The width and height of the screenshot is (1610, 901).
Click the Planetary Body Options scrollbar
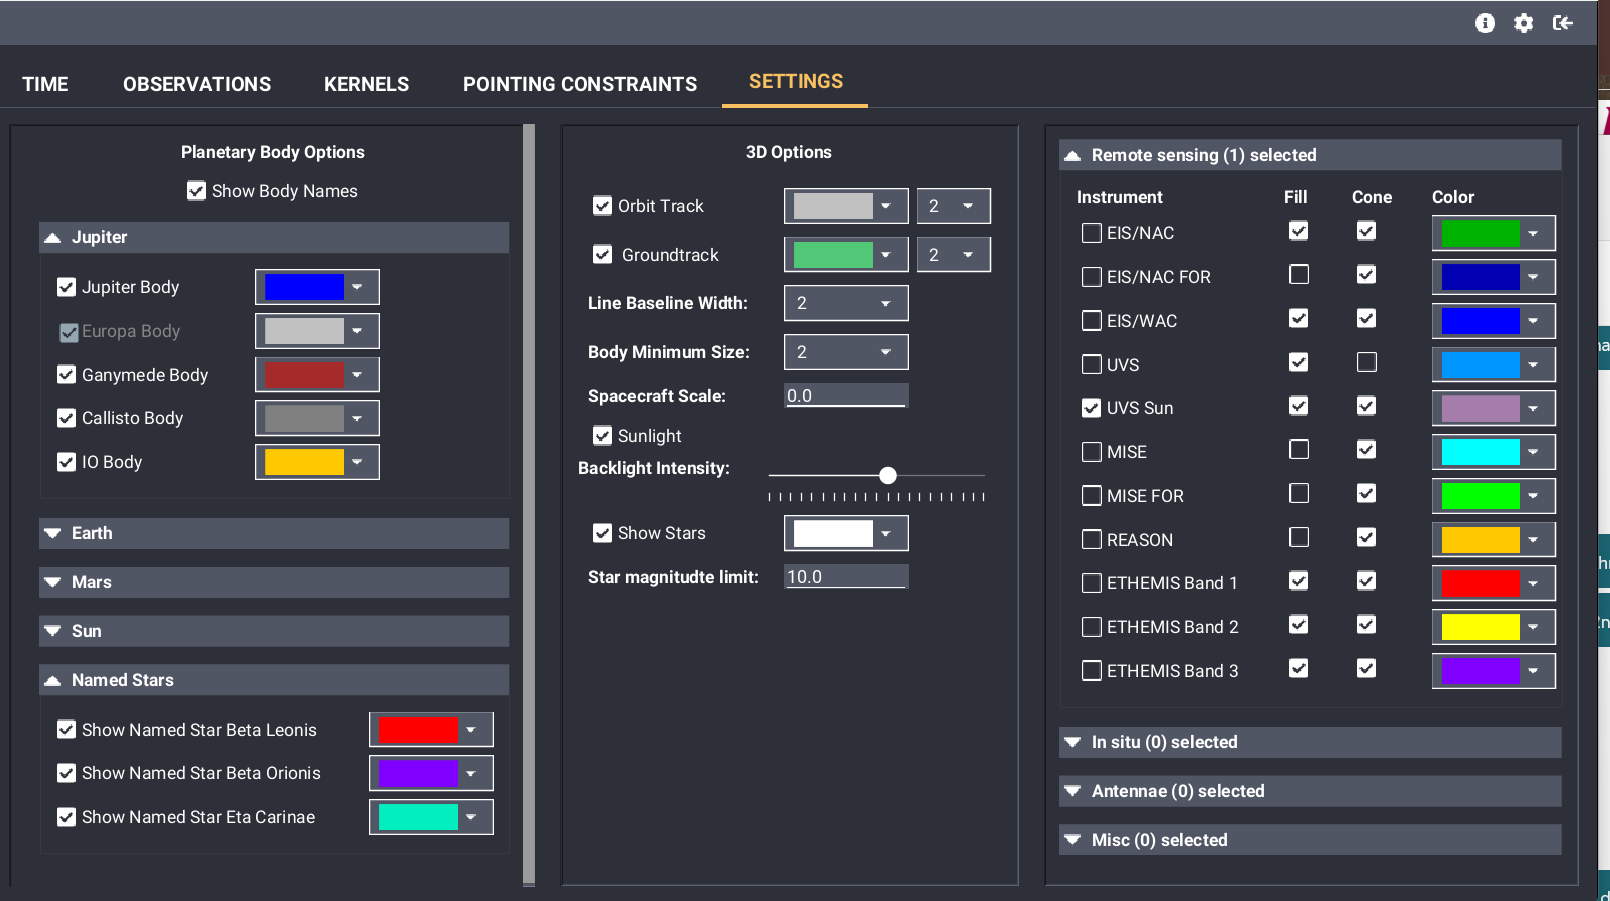point(529,505)
